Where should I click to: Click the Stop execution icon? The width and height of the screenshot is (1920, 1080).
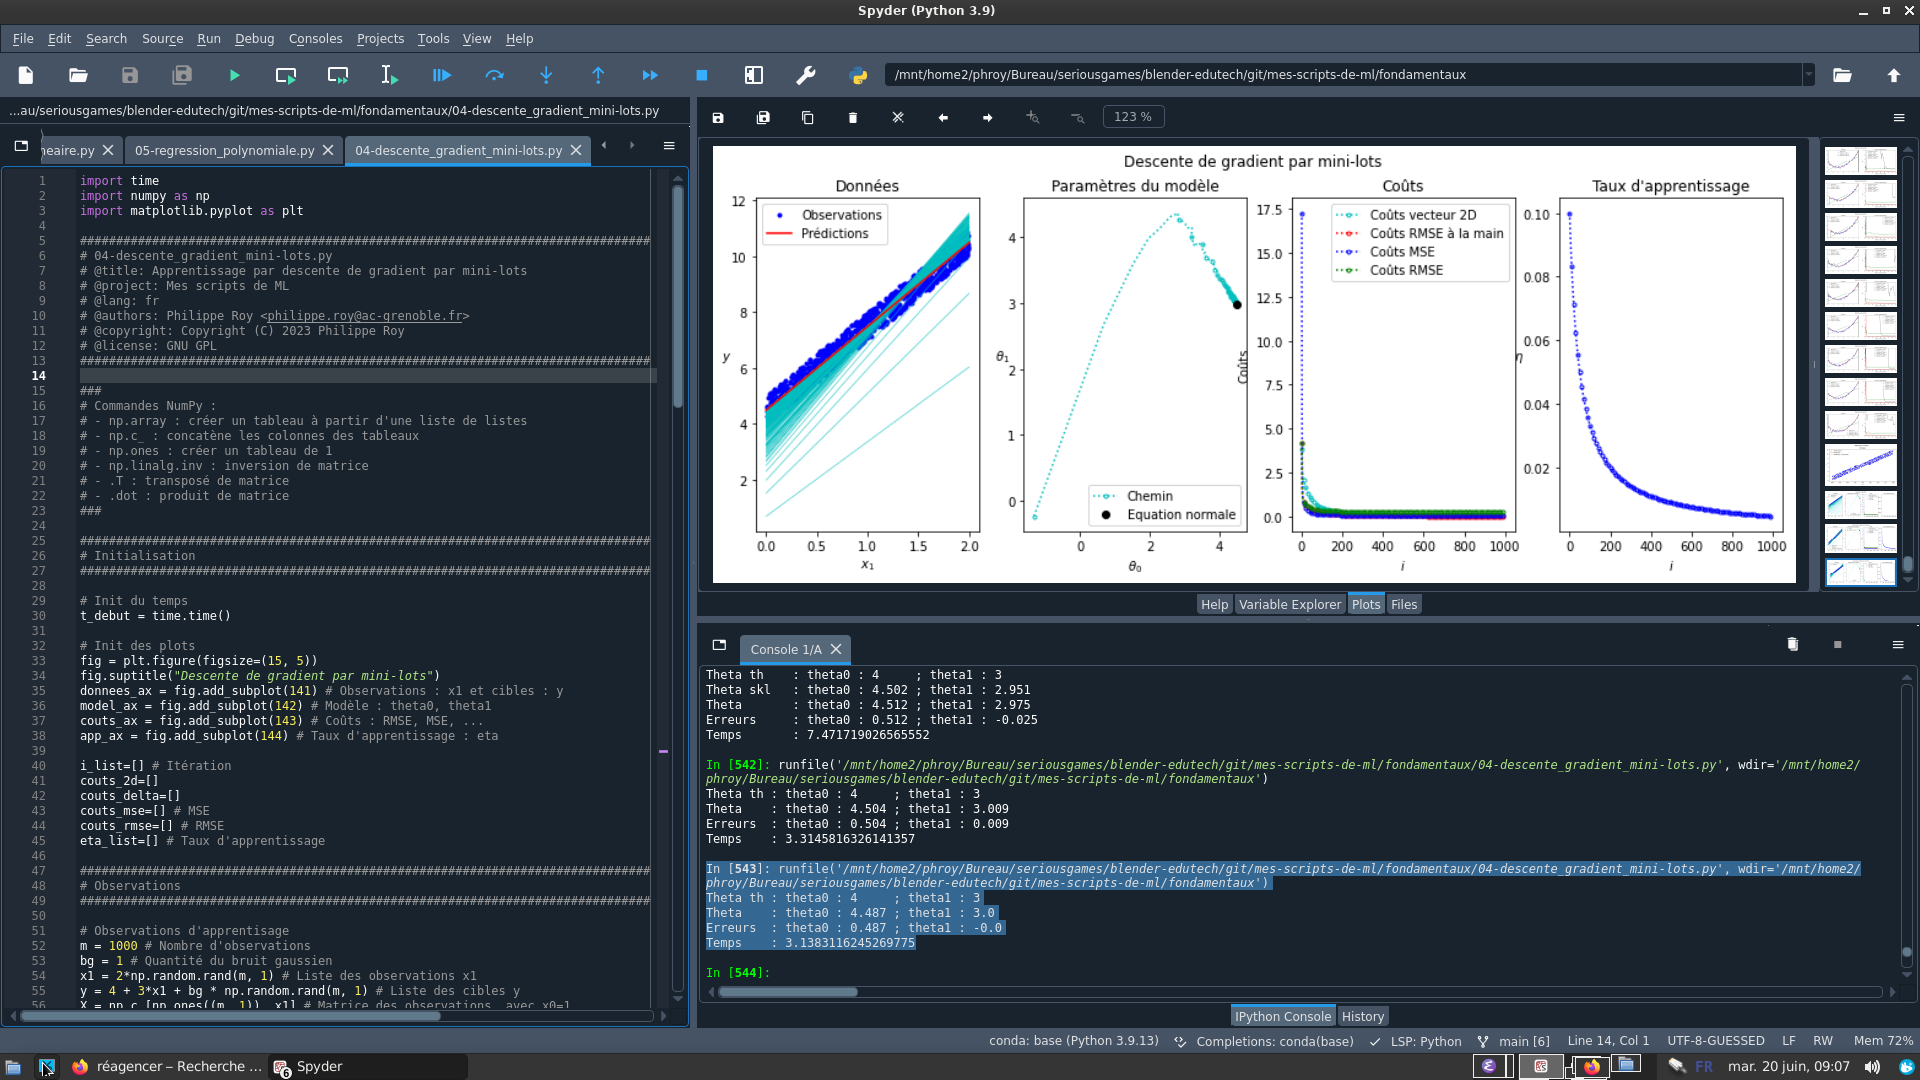(x=702, y=75)
